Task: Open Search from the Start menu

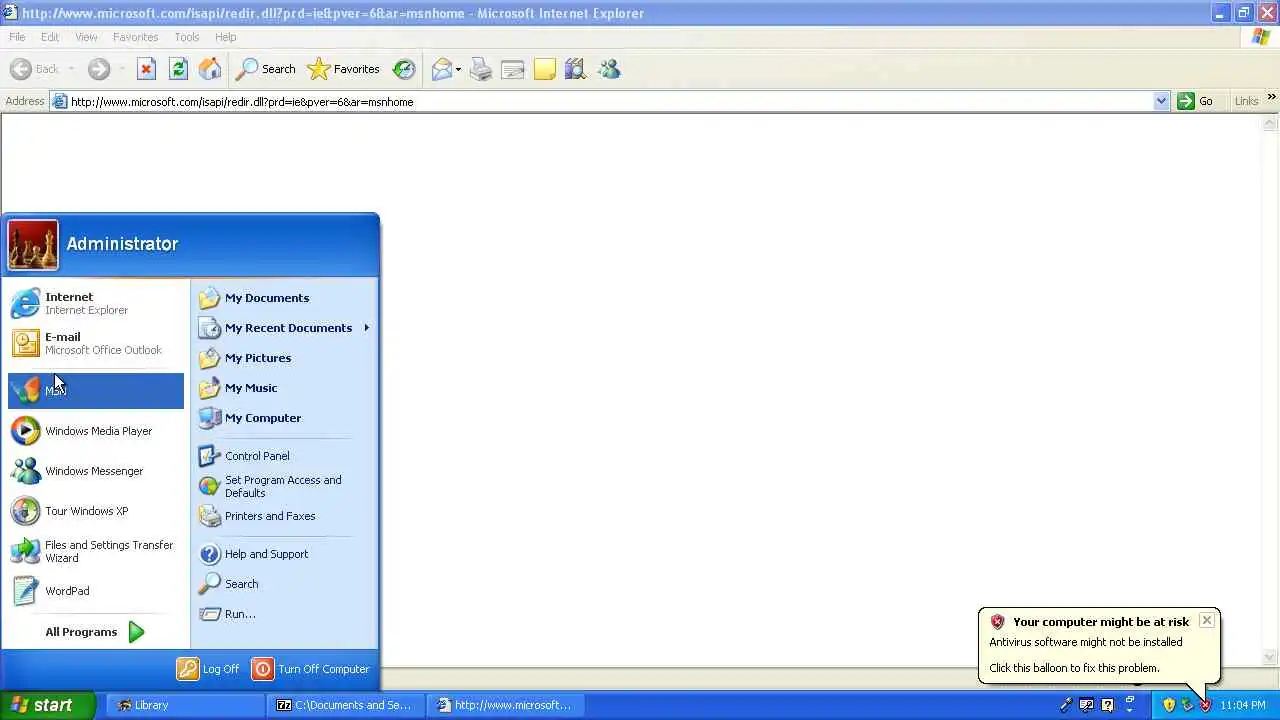Action: click(284, 584)
